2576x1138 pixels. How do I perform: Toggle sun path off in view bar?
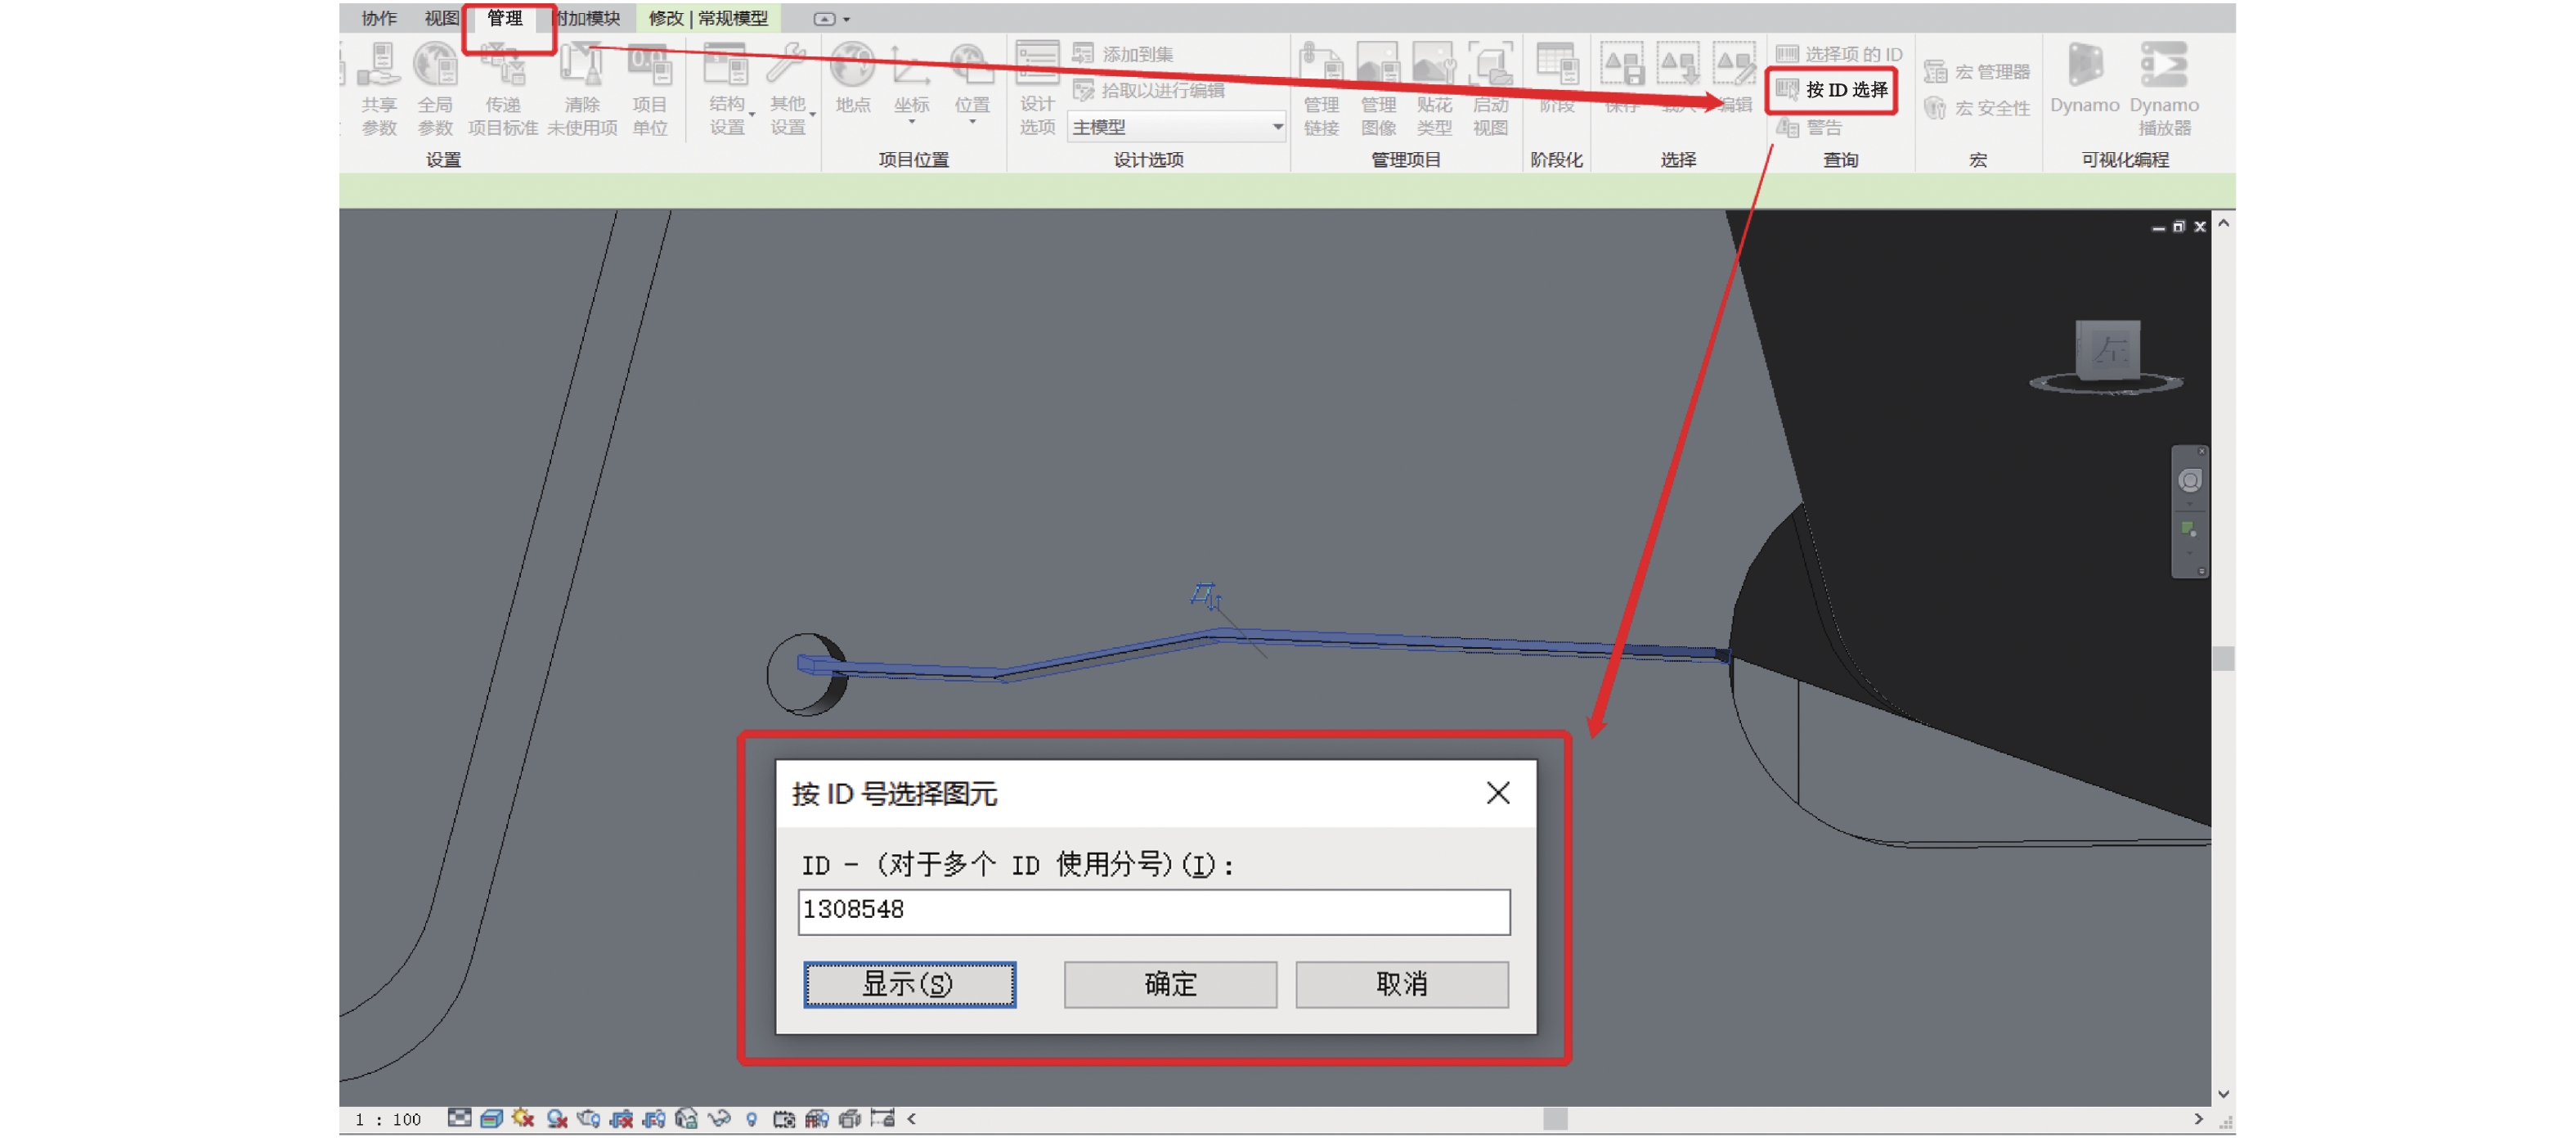pos(523,1118)
